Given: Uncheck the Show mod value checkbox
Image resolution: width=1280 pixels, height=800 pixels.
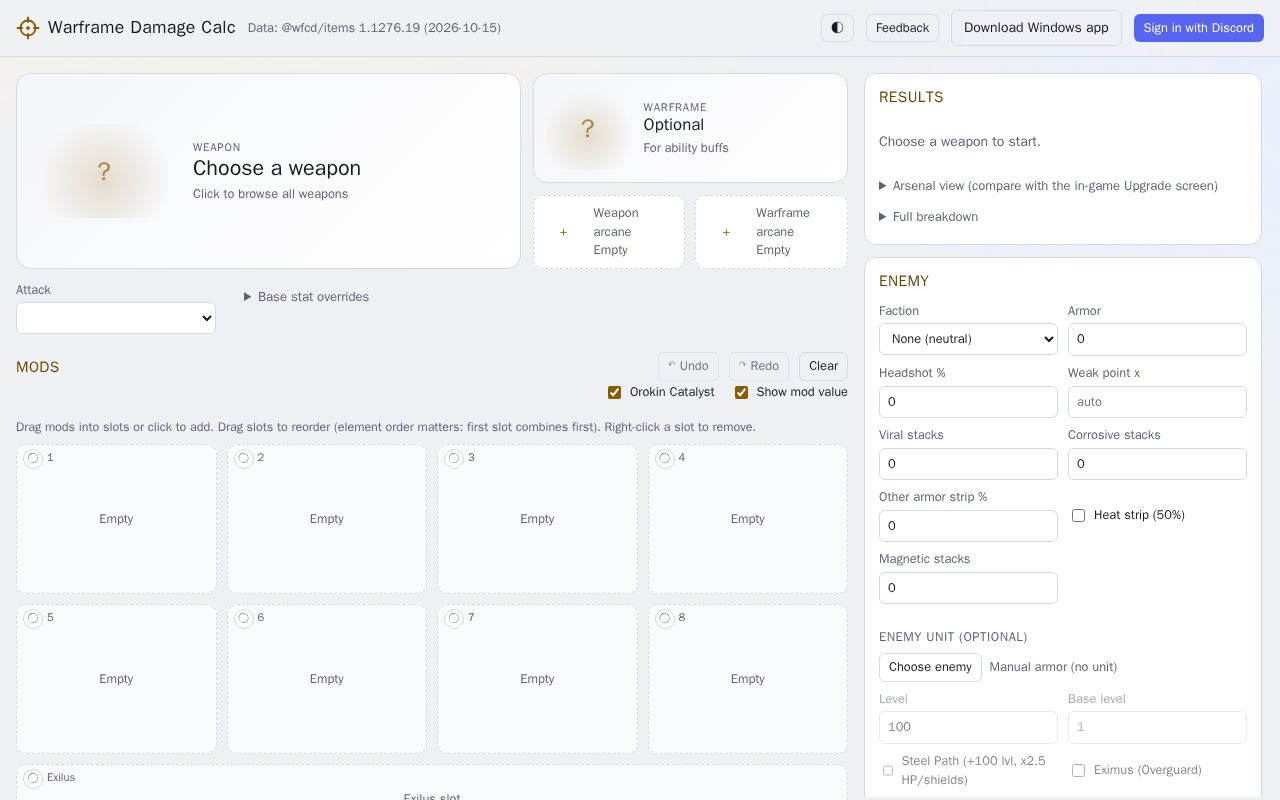Looking at the screenshot, I should 741,392.
